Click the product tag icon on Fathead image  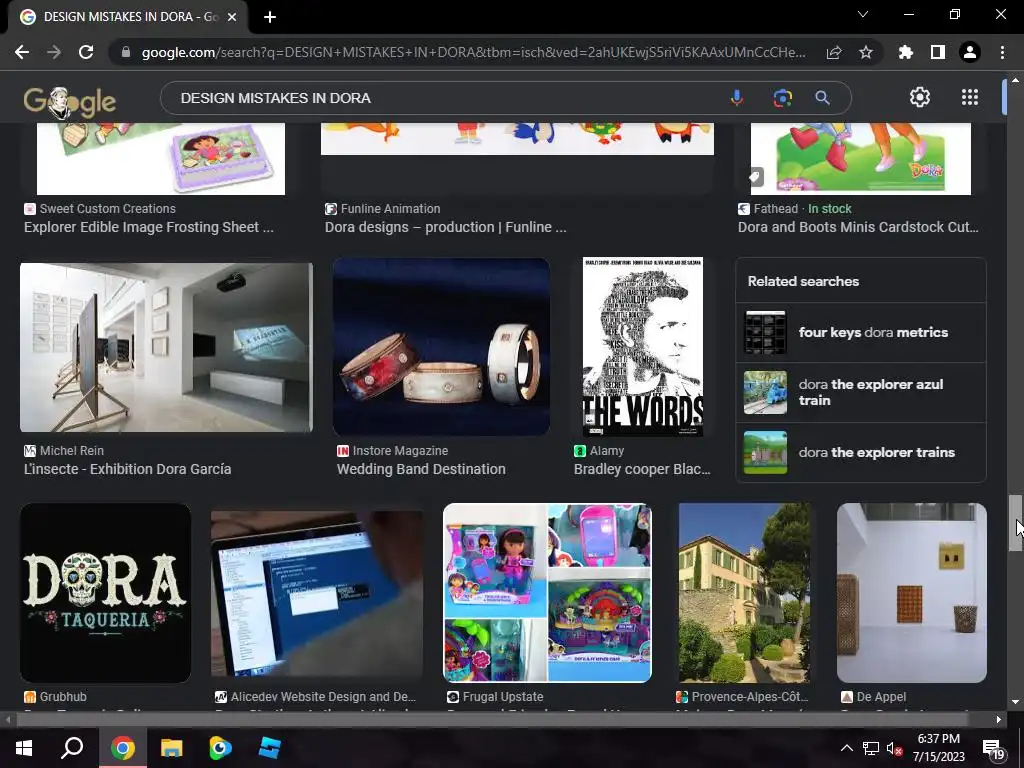pyautogui.click(x=756, y=177)
